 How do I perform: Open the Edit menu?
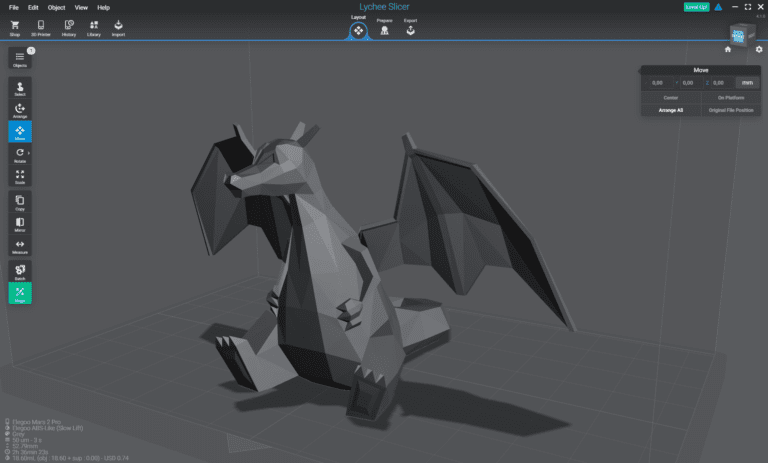pyautogui.click(x=33, y=7)
